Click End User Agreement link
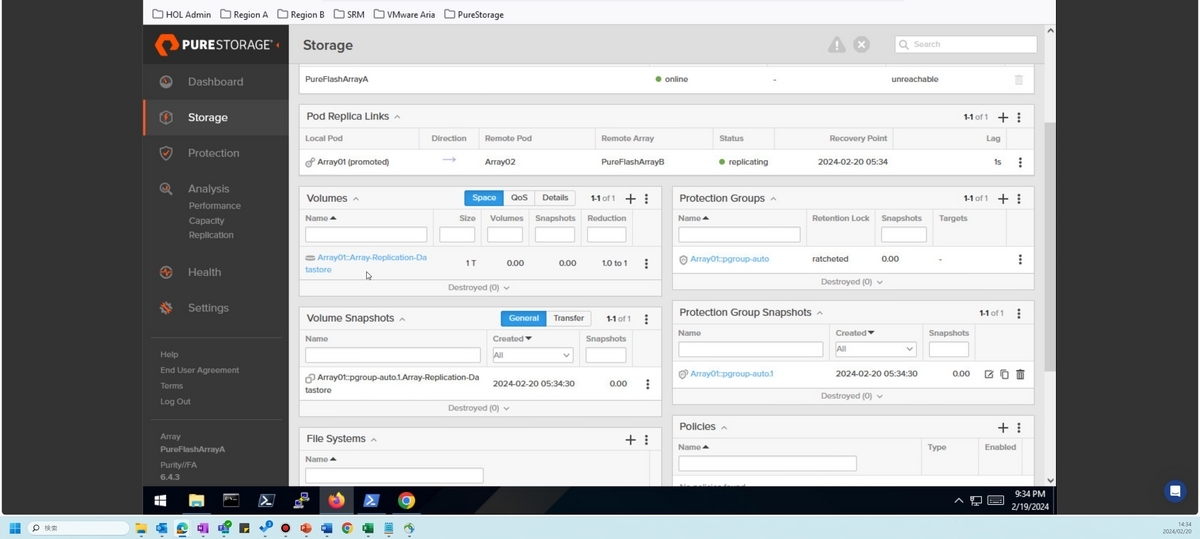Image resolution: width=1200 pixels, height=539 pixels. pos(200,370)
